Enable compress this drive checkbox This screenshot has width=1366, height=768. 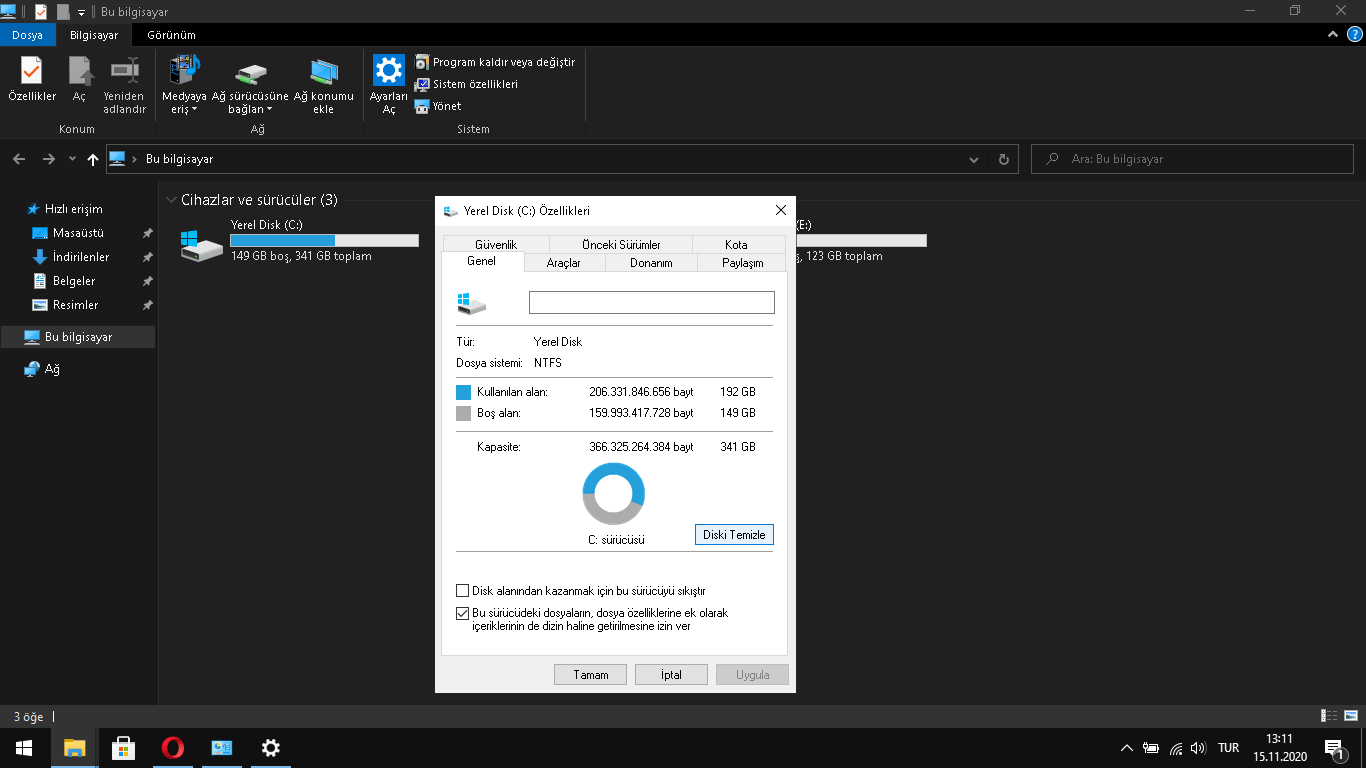tap(463, 591)
